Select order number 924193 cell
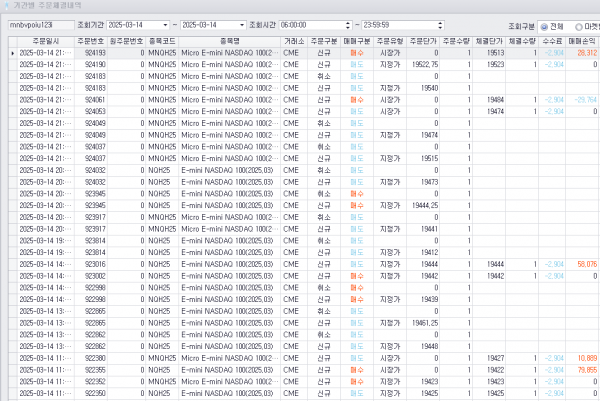 point(91,53)
